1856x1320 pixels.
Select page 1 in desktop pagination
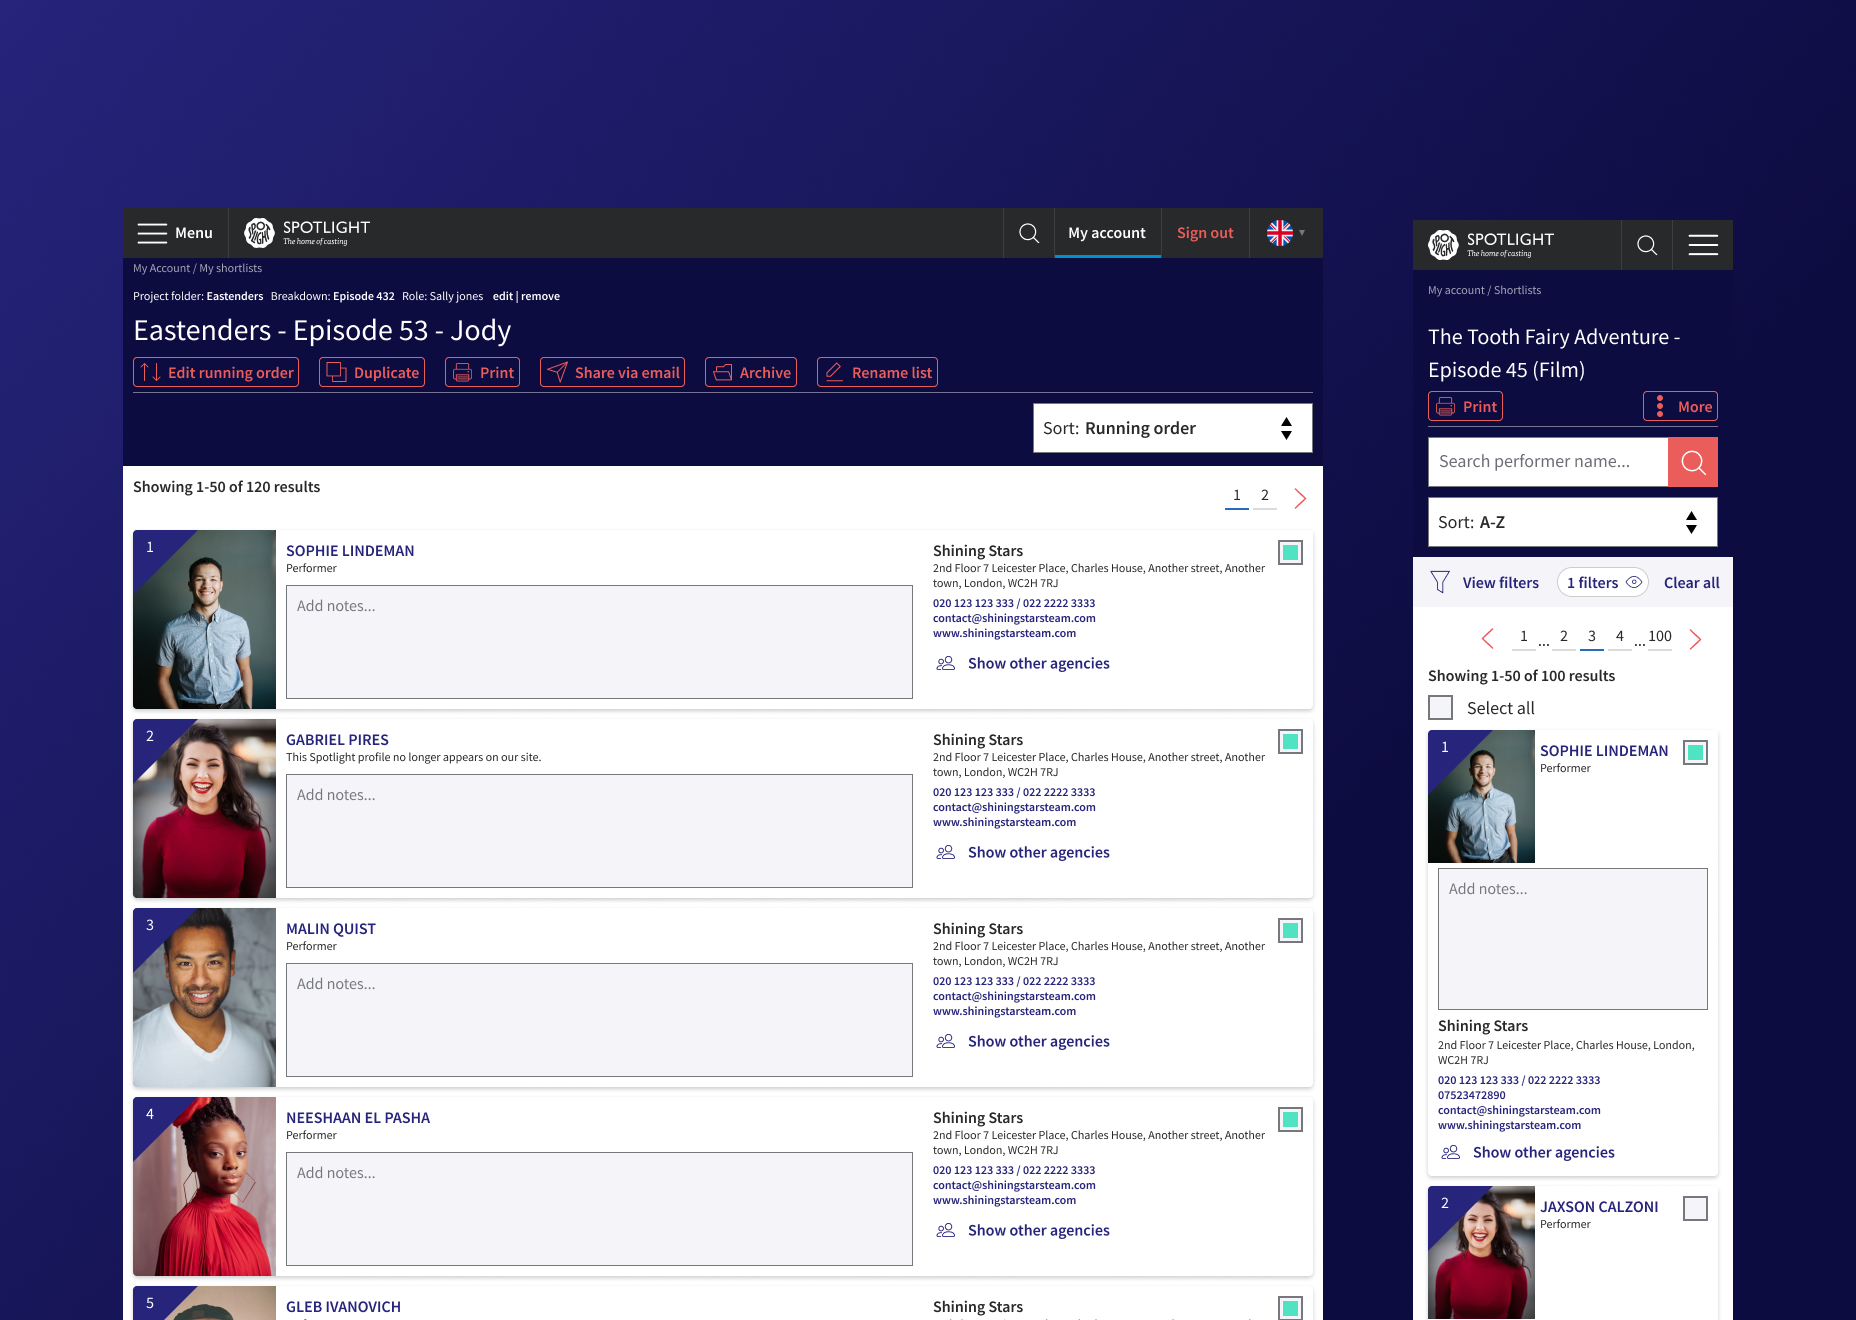(1237, 496)
